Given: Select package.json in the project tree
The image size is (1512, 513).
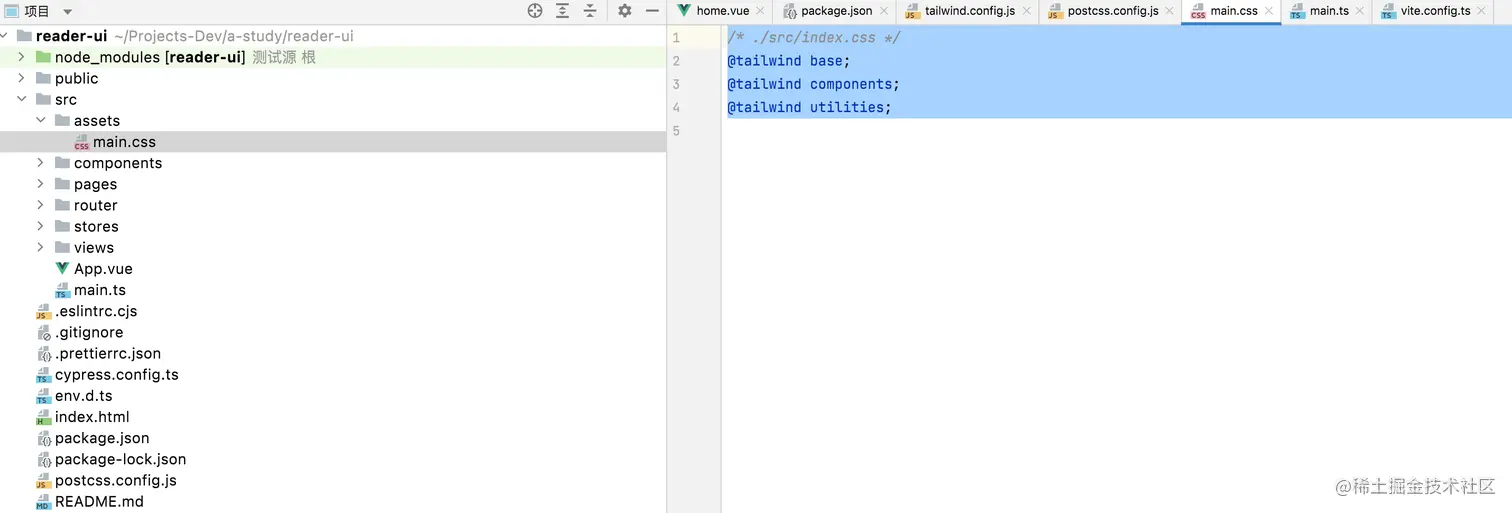Looking at the screenshot, I should (x=102, y=438).
